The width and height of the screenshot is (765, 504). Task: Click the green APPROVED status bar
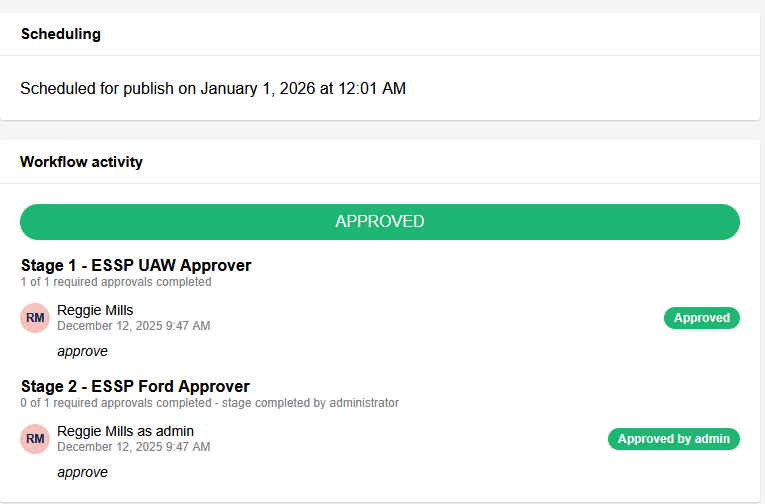point(380,222)
